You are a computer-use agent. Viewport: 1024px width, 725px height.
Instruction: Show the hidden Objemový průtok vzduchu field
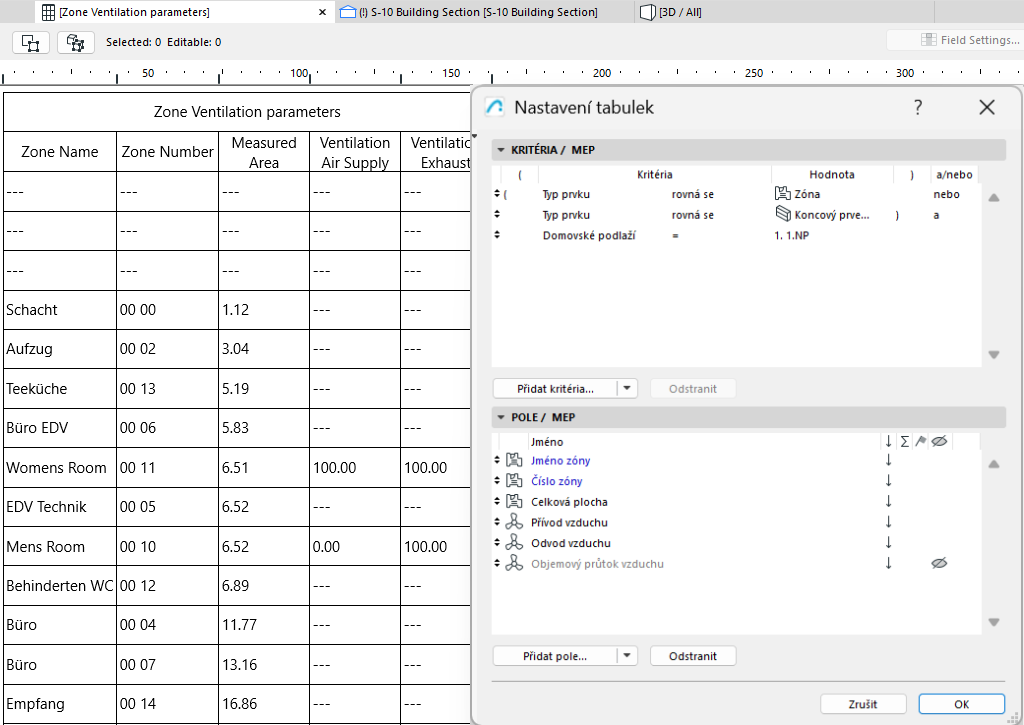[939, 564]
